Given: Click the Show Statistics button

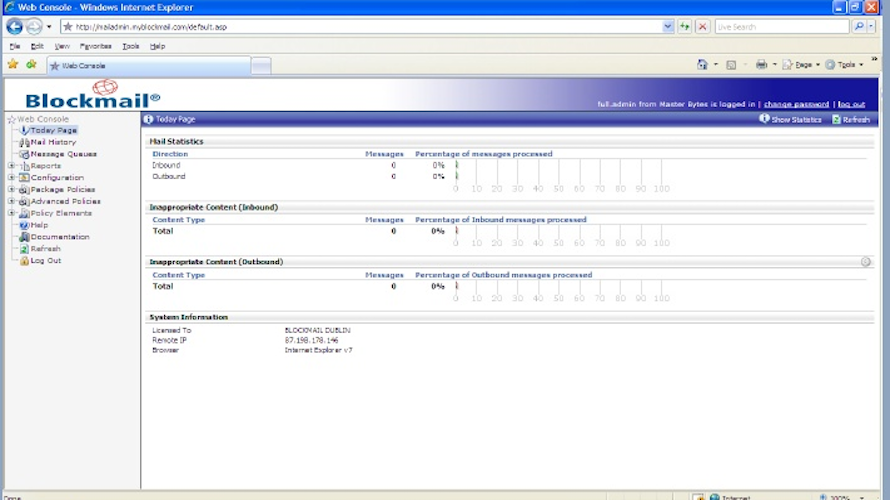Looking at the screenshot, I should click(790, 119).
